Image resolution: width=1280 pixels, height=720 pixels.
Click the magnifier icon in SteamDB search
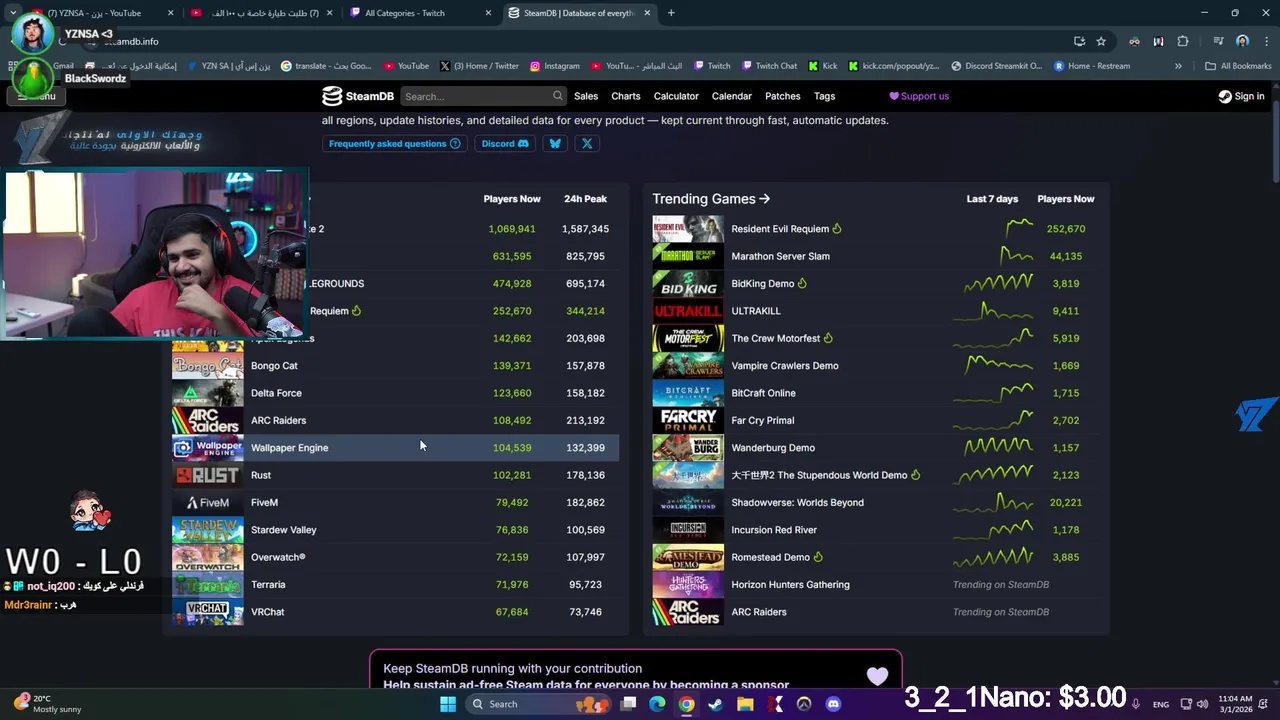[557, 96]
